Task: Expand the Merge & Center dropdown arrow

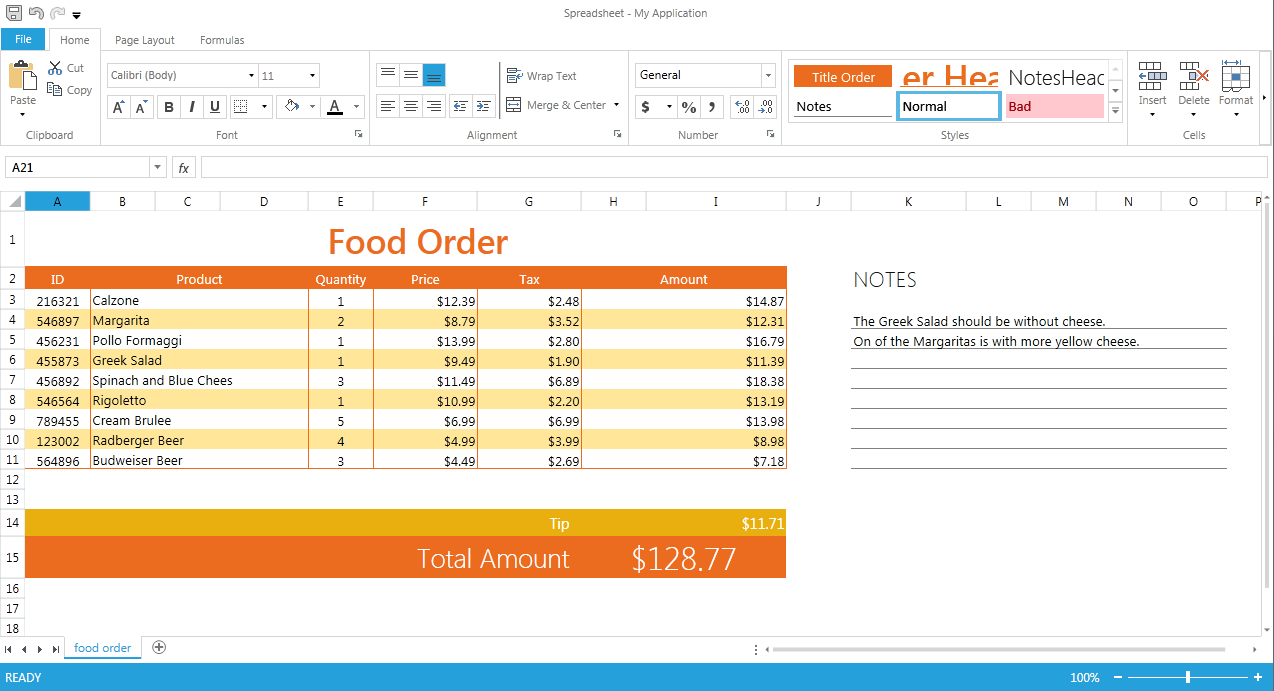Action: pos(617,105)
